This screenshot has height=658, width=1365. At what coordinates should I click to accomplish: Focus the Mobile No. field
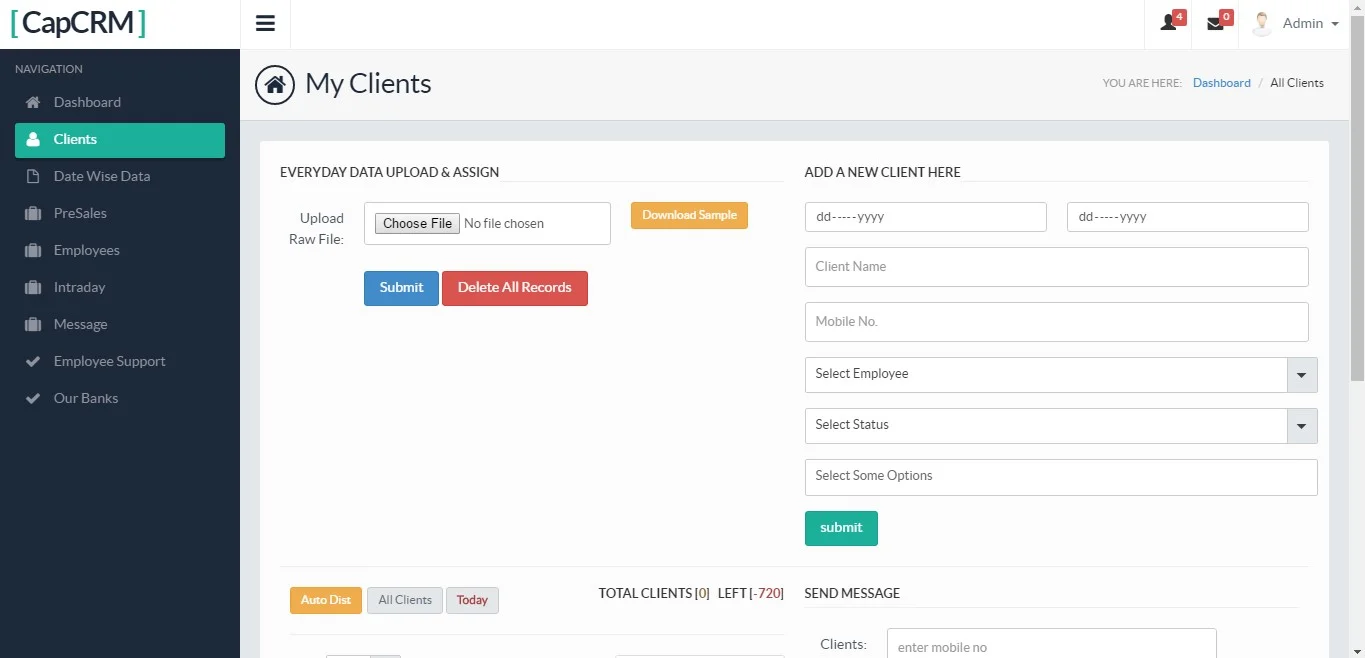coord(1057,322)
